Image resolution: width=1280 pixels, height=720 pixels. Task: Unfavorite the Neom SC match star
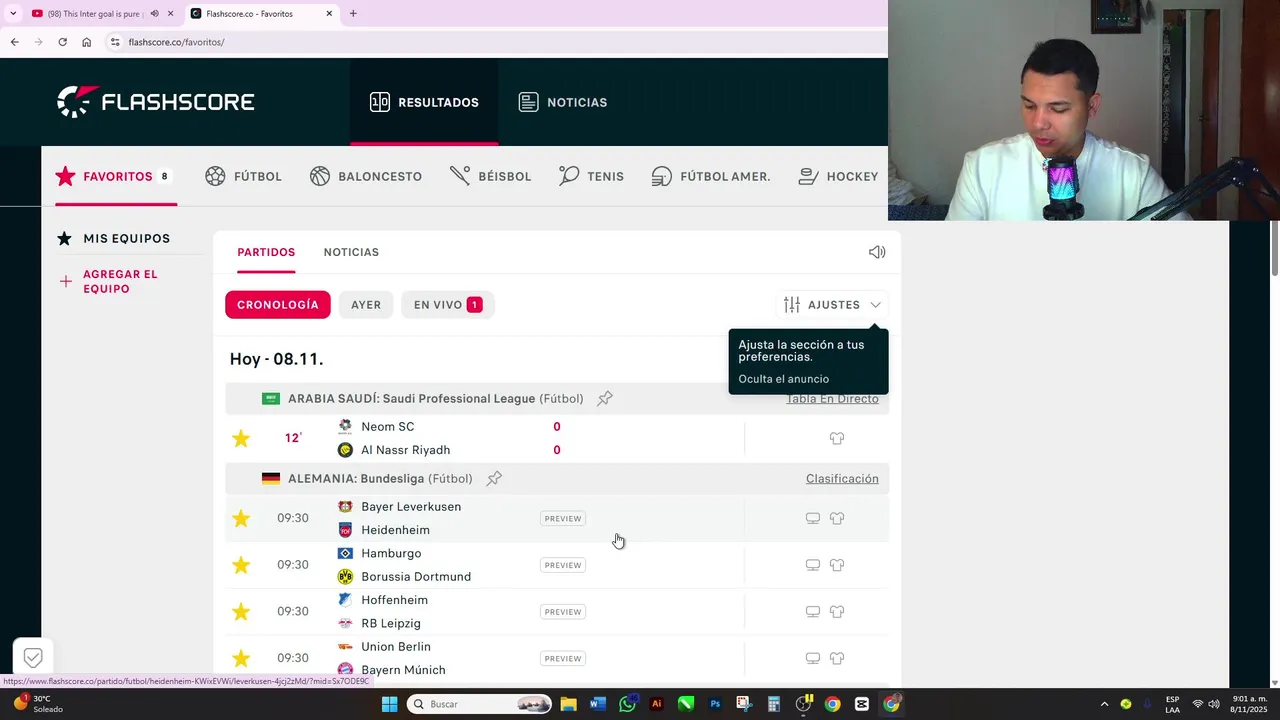[241, 438]
